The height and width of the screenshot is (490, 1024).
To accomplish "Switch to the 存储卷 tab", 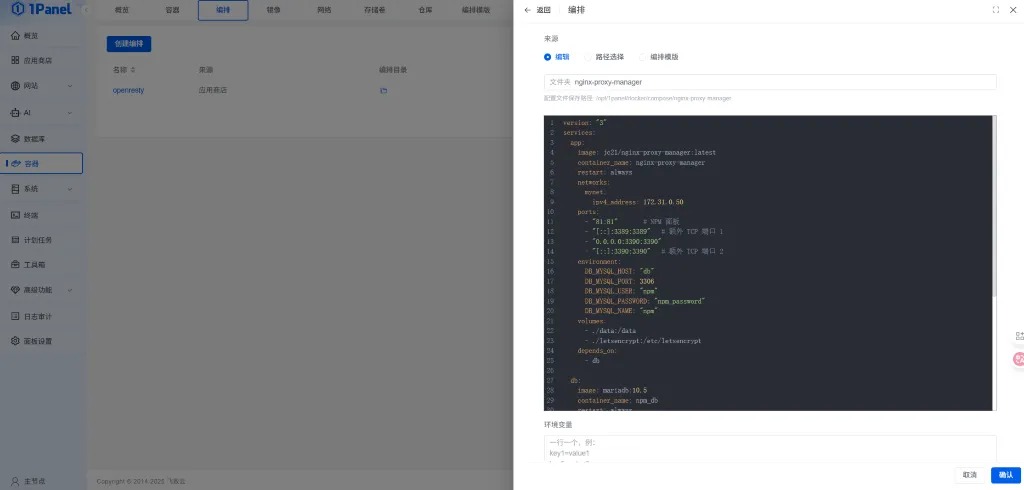I will 375,10.
